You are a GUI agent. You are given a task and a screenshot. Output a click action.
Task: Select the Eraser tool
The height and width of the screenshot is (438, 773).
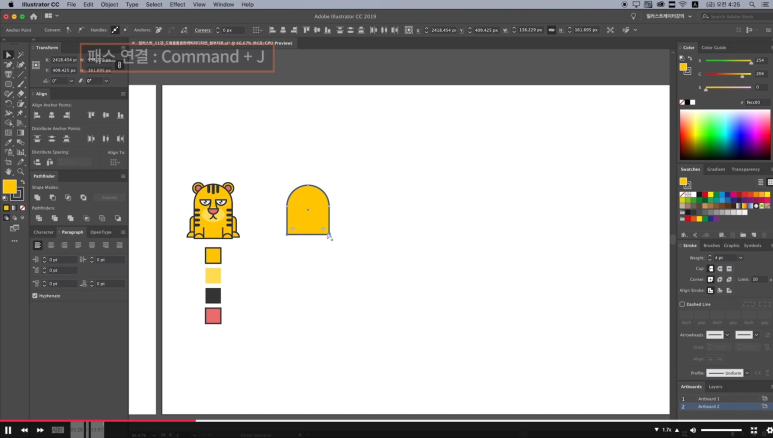pos(21,94)
